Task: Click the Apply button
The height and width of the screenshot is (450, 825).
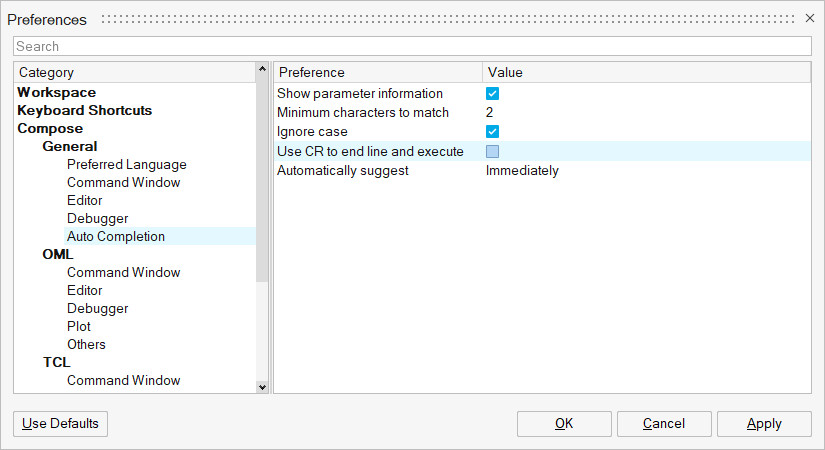Action: (764, 423)
